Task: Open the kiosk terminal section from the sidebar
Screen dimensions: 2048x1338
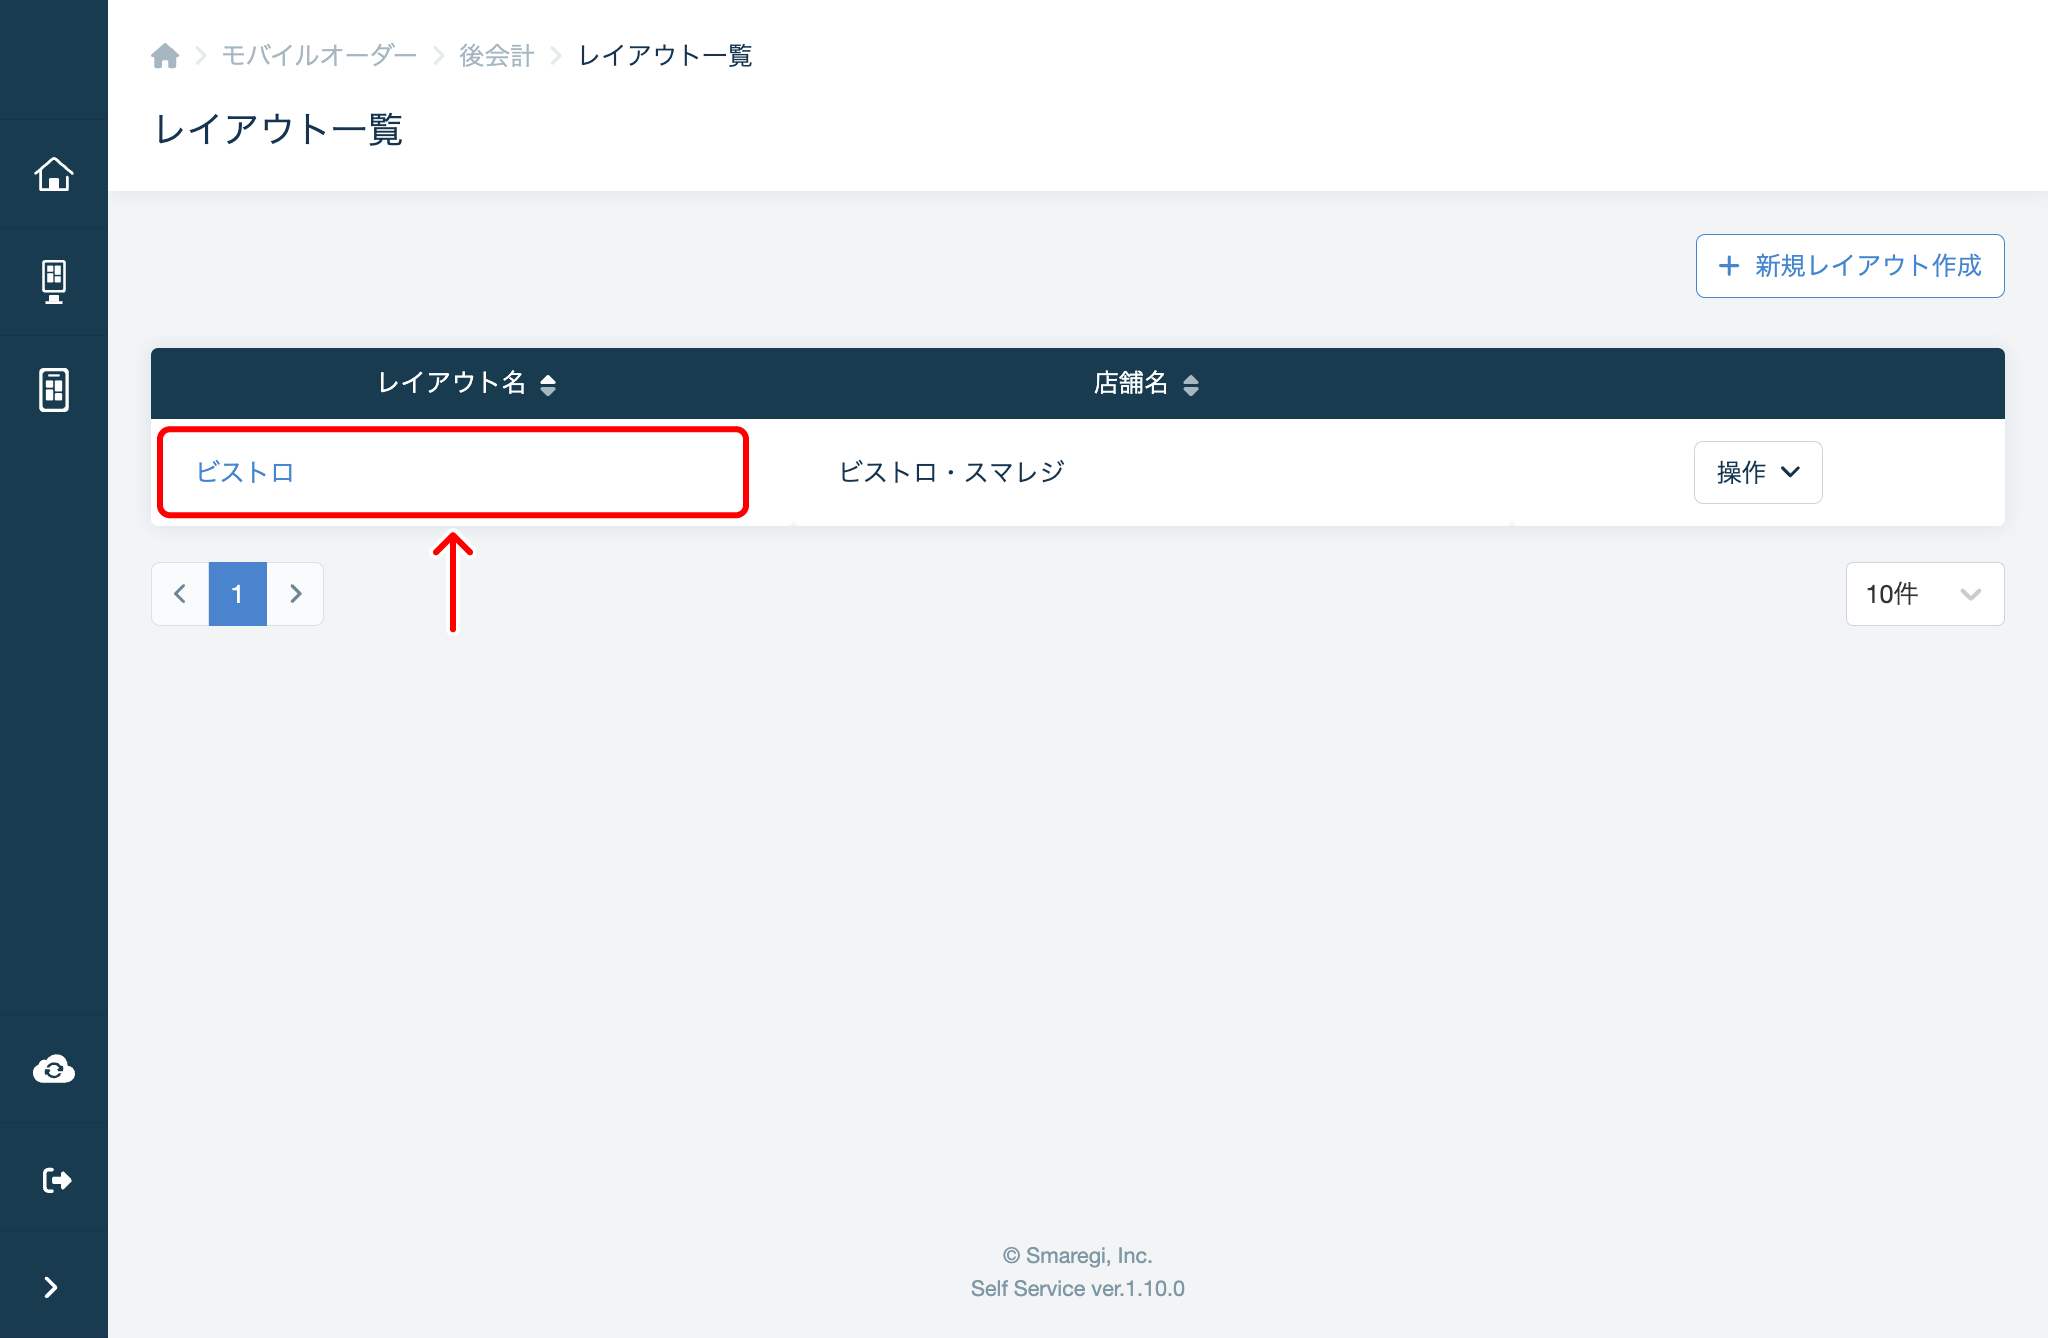Action: (54, 281)
